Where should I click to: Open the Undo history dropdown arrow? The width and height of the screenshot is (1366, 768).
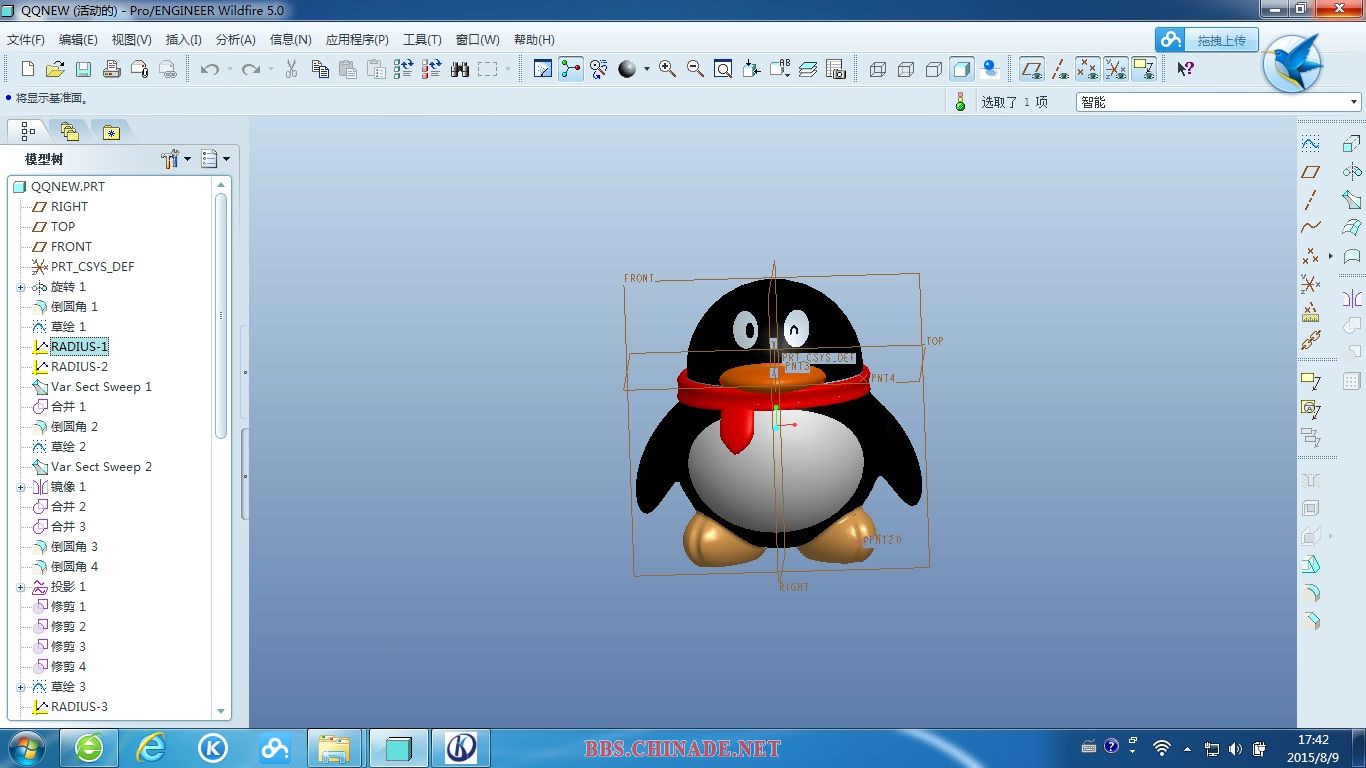(229, 69)
